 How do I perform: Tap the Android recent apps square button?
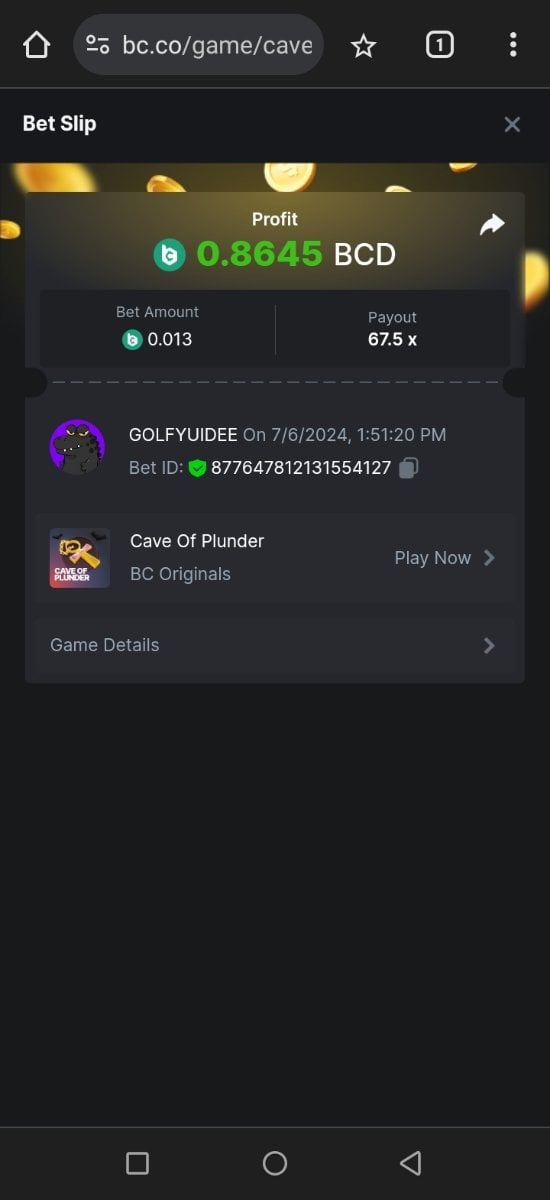tap(138, 1163)
